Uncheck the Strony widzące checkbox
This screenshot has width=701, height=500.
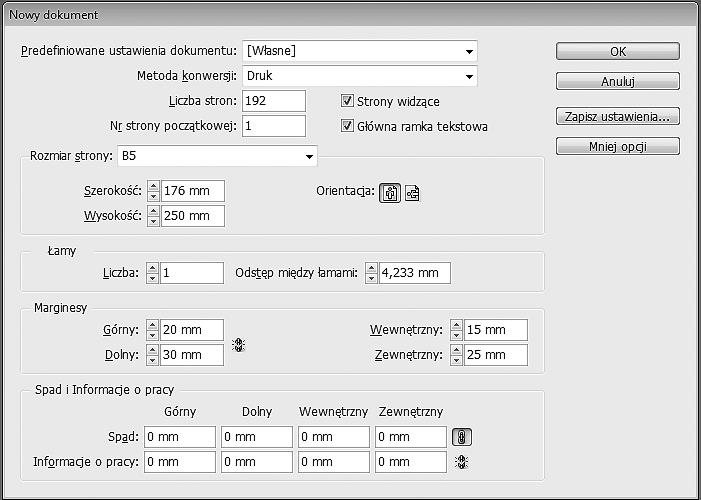348,101
